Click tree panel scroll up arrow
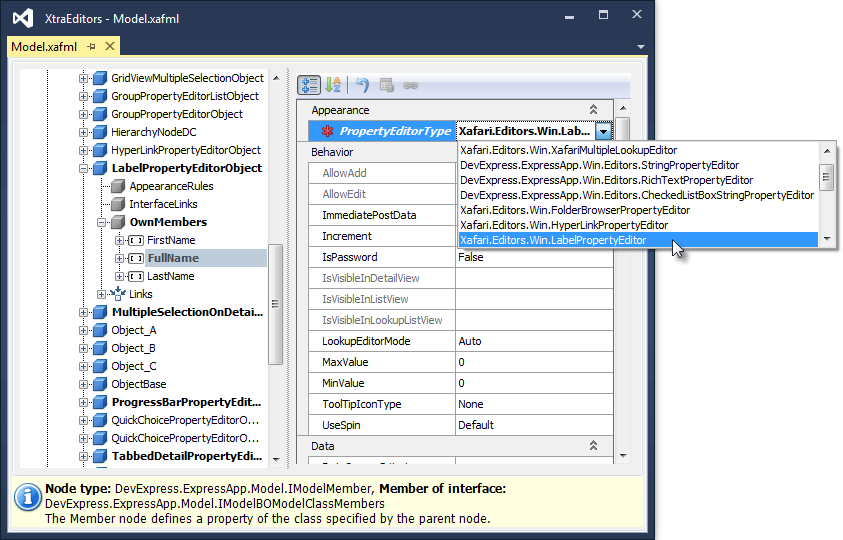The height and width of the screenshot is (540, 843). [x=276, y=79]
